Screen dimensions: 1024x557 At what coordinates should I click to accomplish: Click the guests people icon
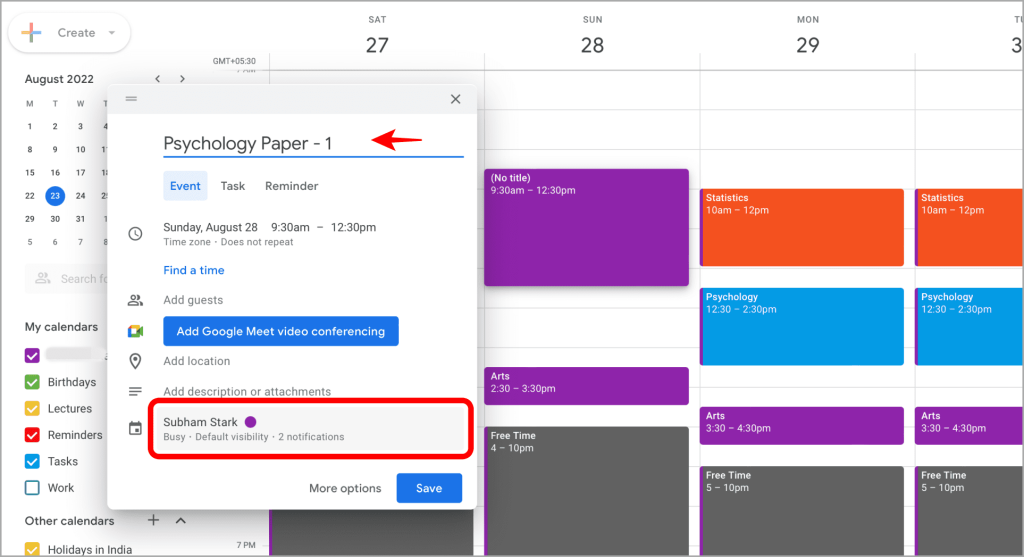pyautogui.click(x=135, y=300)
